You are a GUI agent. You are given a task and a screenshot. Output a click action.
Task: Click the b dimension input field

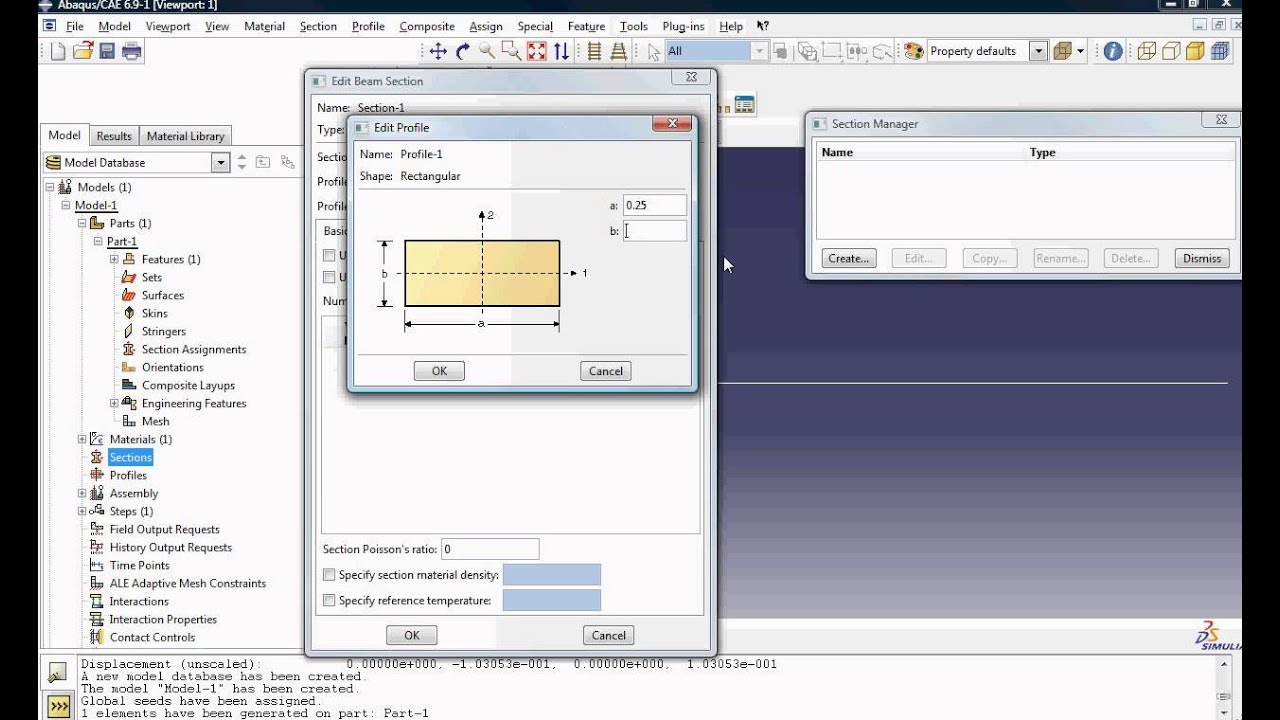point(655,231)
